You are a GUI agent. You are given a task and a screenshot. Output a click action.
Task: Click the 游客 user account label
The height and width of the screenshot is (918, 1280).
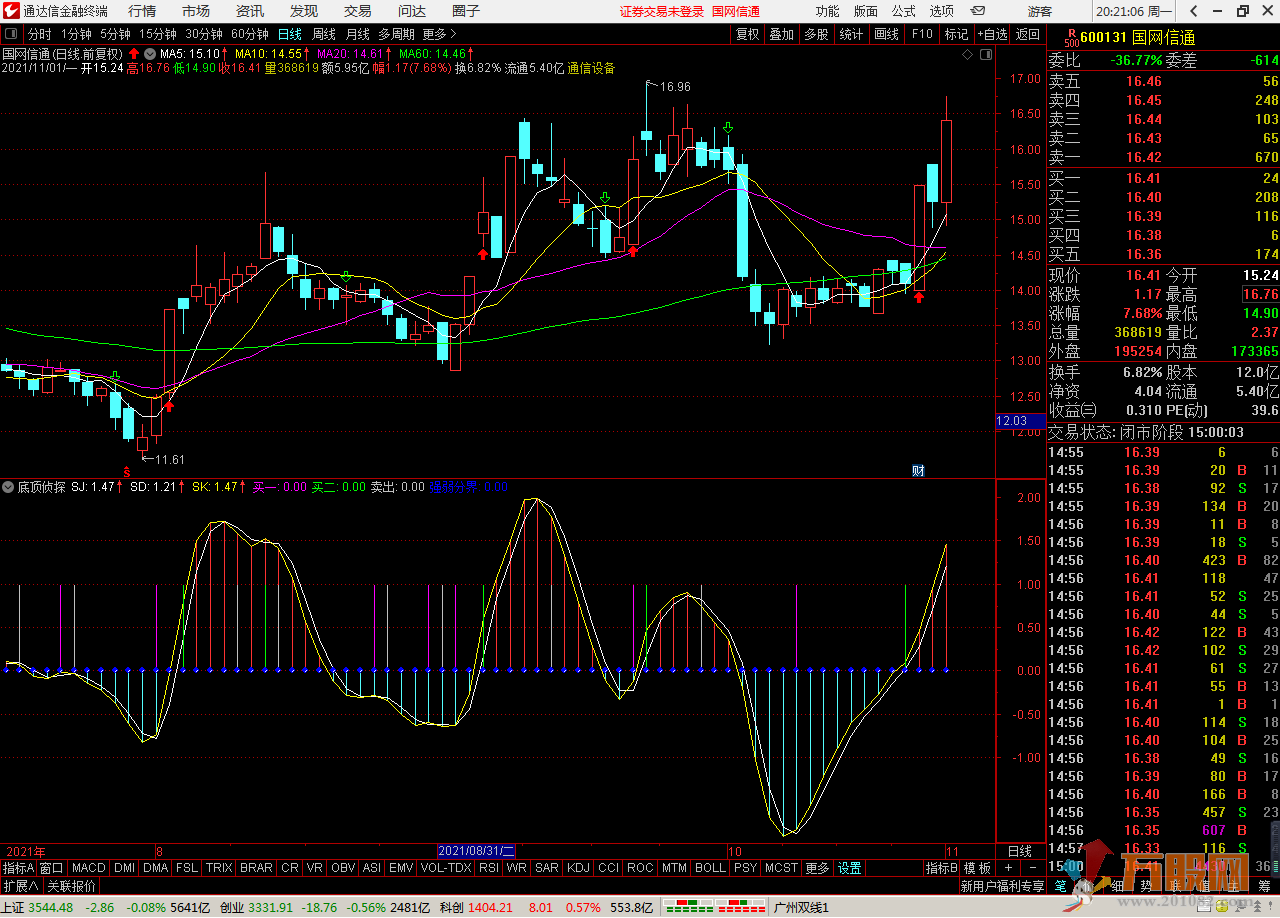pyautogui.click(x=1040, y=11)
